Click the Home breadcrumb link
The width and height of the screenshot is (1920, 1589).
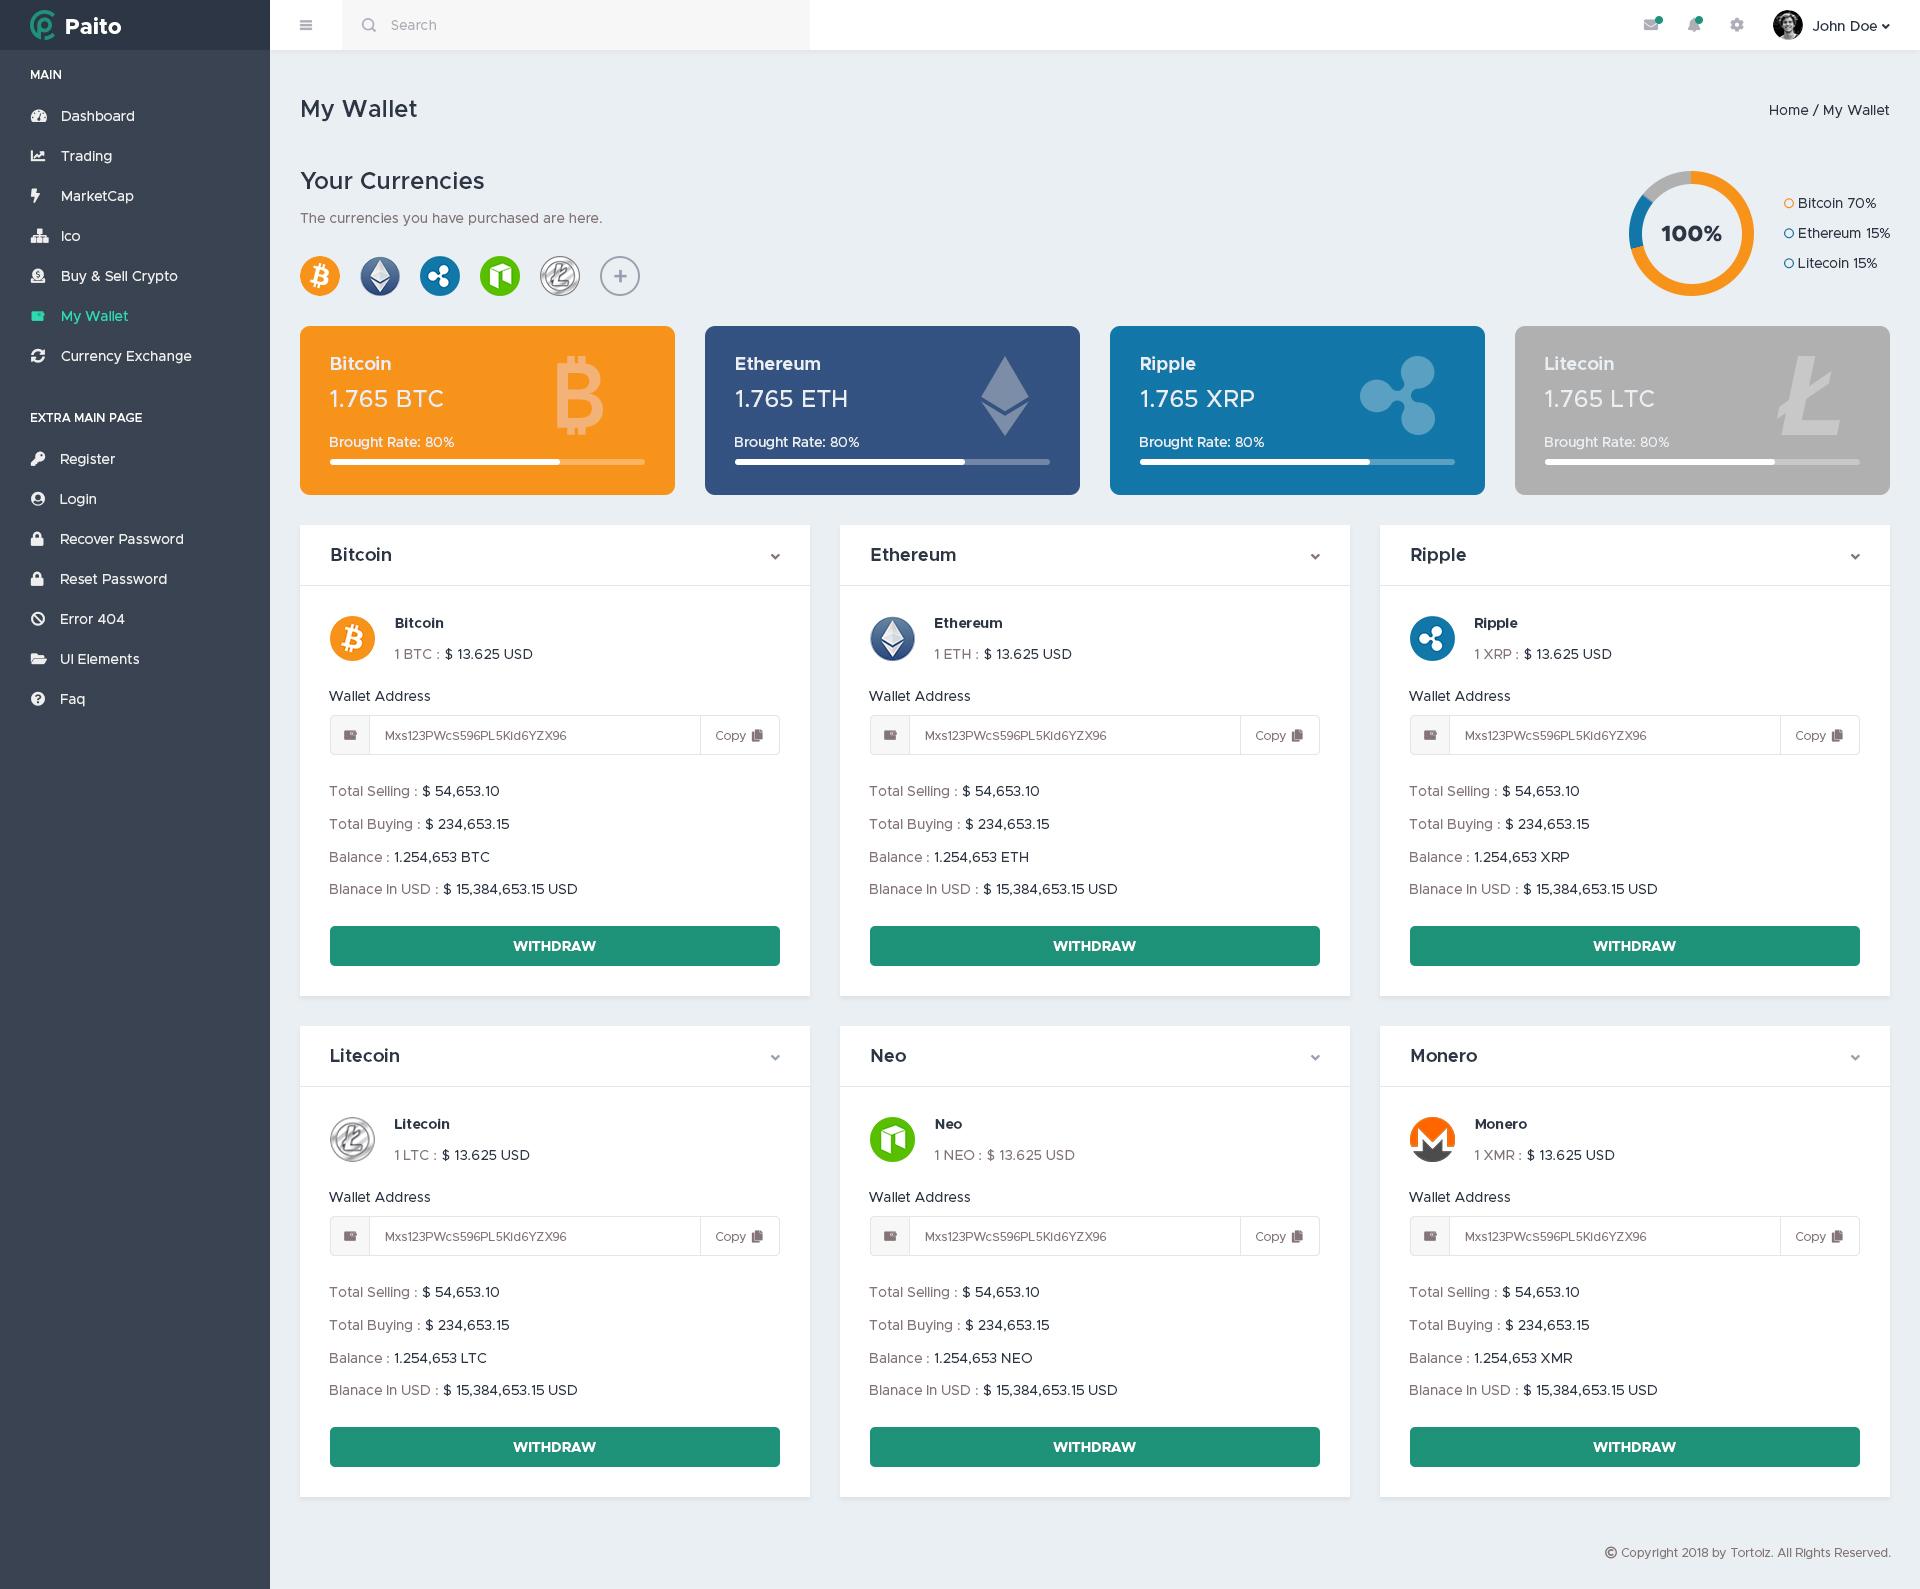(1789, 110)
